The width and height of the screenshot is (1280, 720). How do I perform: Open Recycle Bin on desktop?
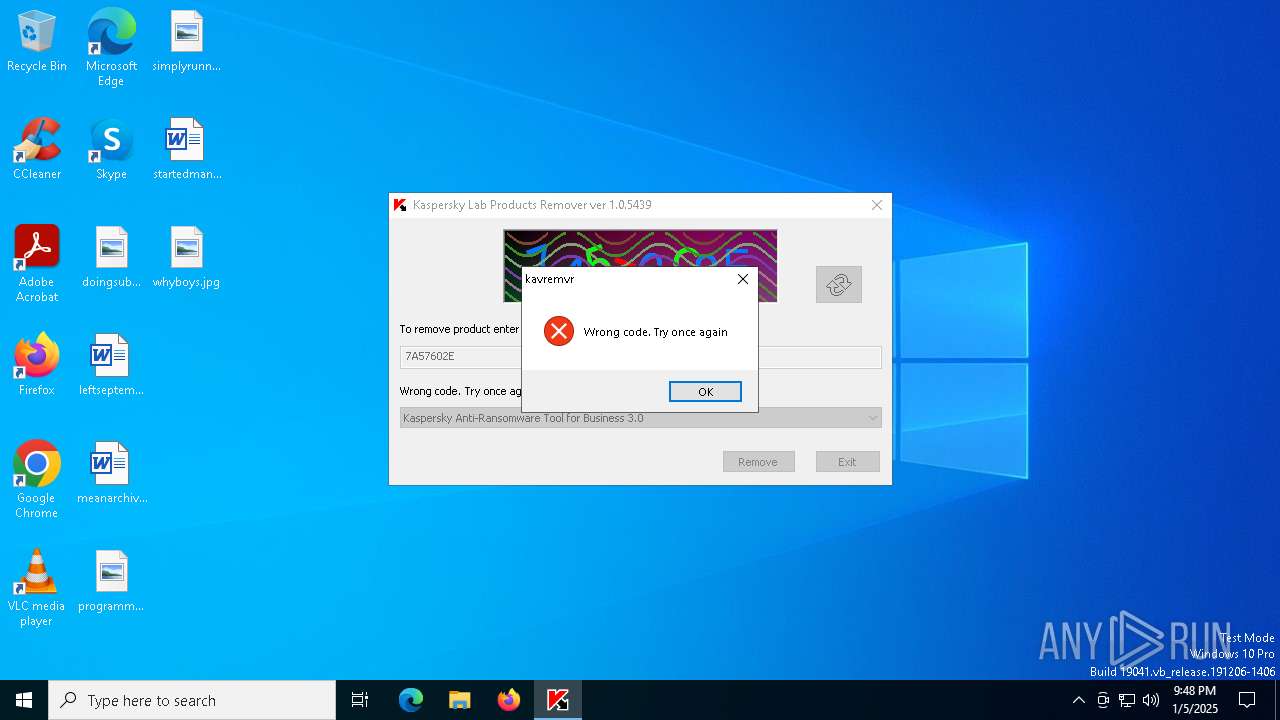pos(37,42)
